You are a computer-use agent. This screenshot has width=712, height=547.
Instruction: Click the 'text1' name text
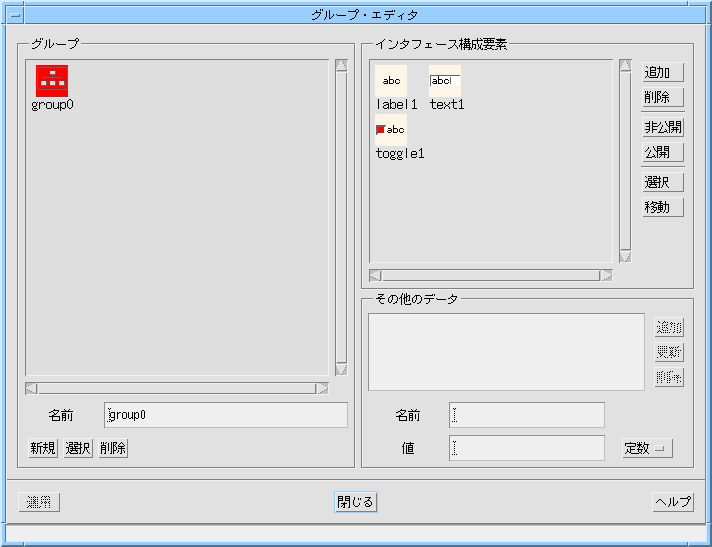point(447,104)
